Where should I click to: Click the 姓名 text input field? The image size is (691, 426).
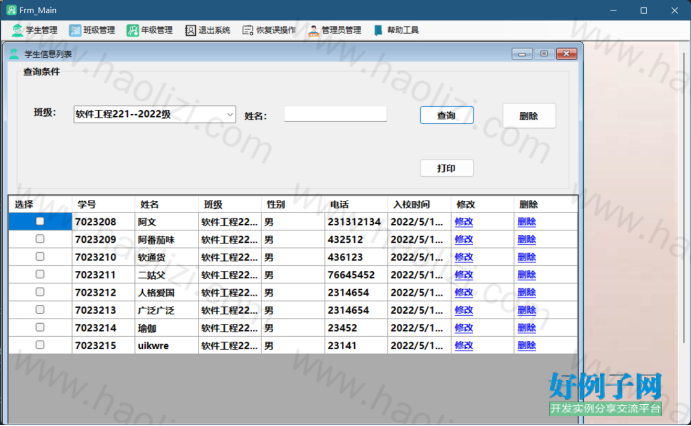(x=335, y=114)
